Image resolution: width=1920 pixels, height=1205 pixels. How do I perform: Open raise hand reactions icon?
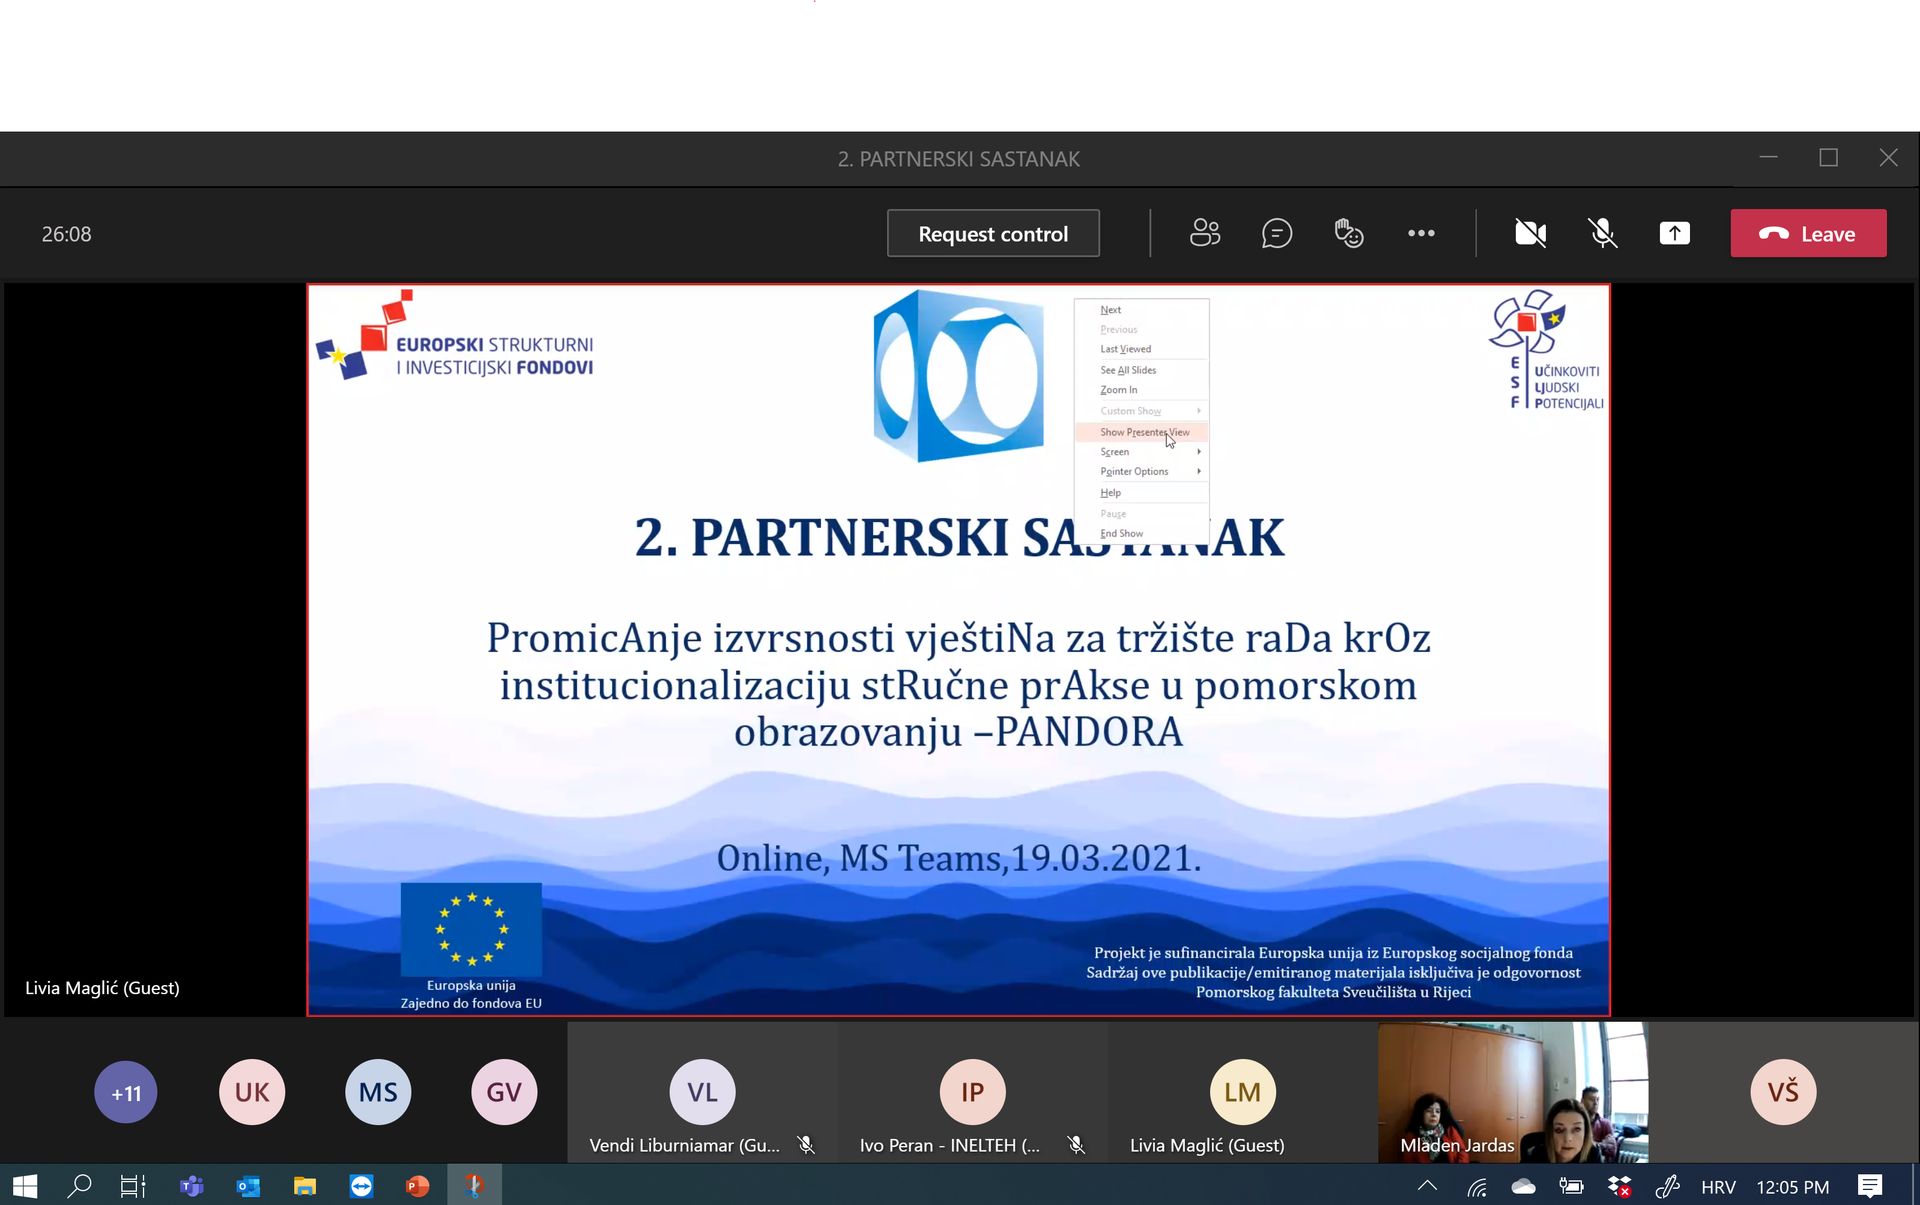[x=1349, y=233]
